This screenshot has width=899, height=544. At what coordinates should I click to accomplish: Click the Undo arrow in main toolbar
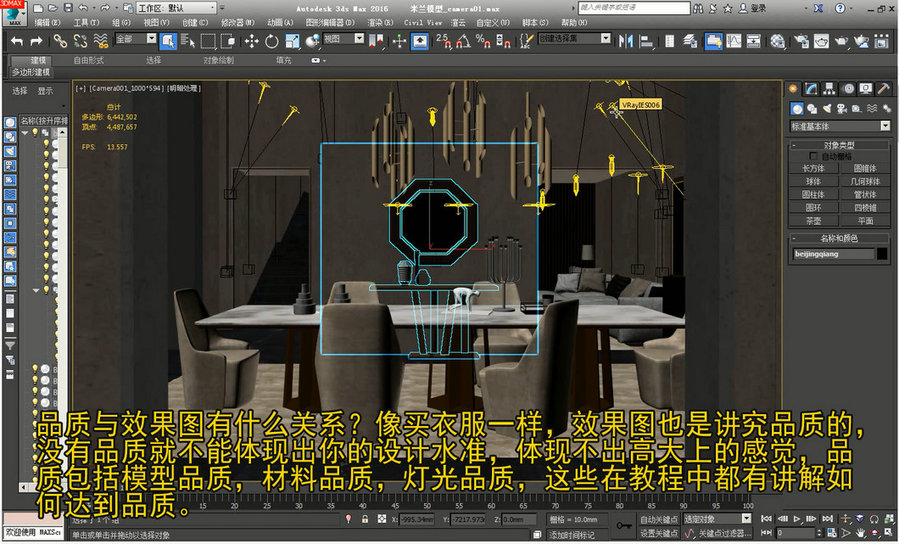17,40
